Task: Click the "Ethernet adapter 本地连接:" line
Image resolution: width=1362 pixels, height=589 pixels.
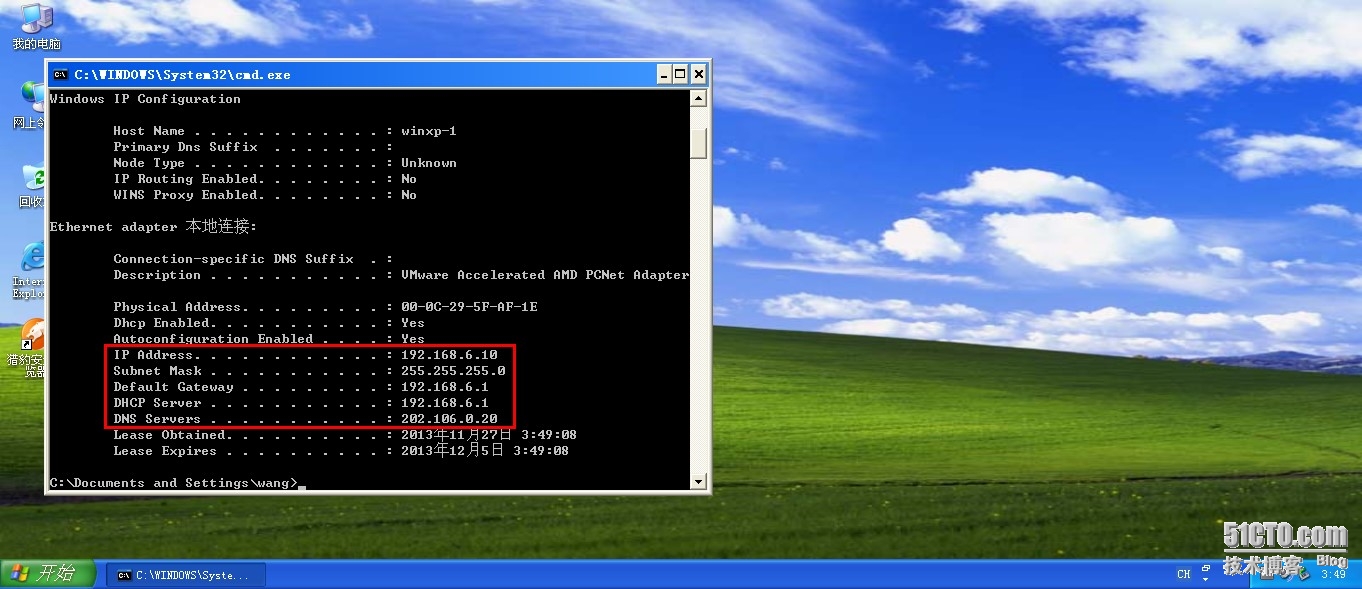Action: pyautogui.click(x=153, y=227)
